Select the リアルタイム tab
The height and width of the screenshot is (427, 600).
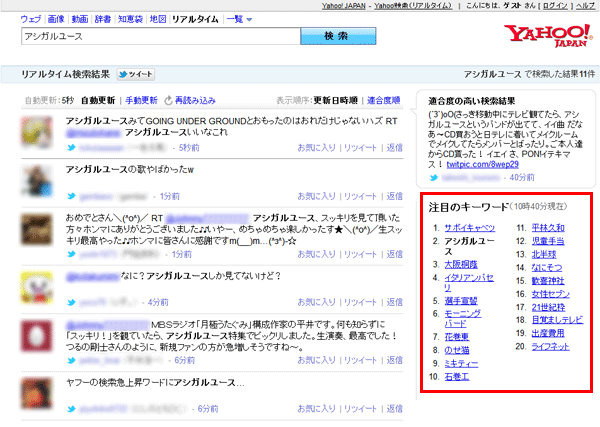pos(195,19)
